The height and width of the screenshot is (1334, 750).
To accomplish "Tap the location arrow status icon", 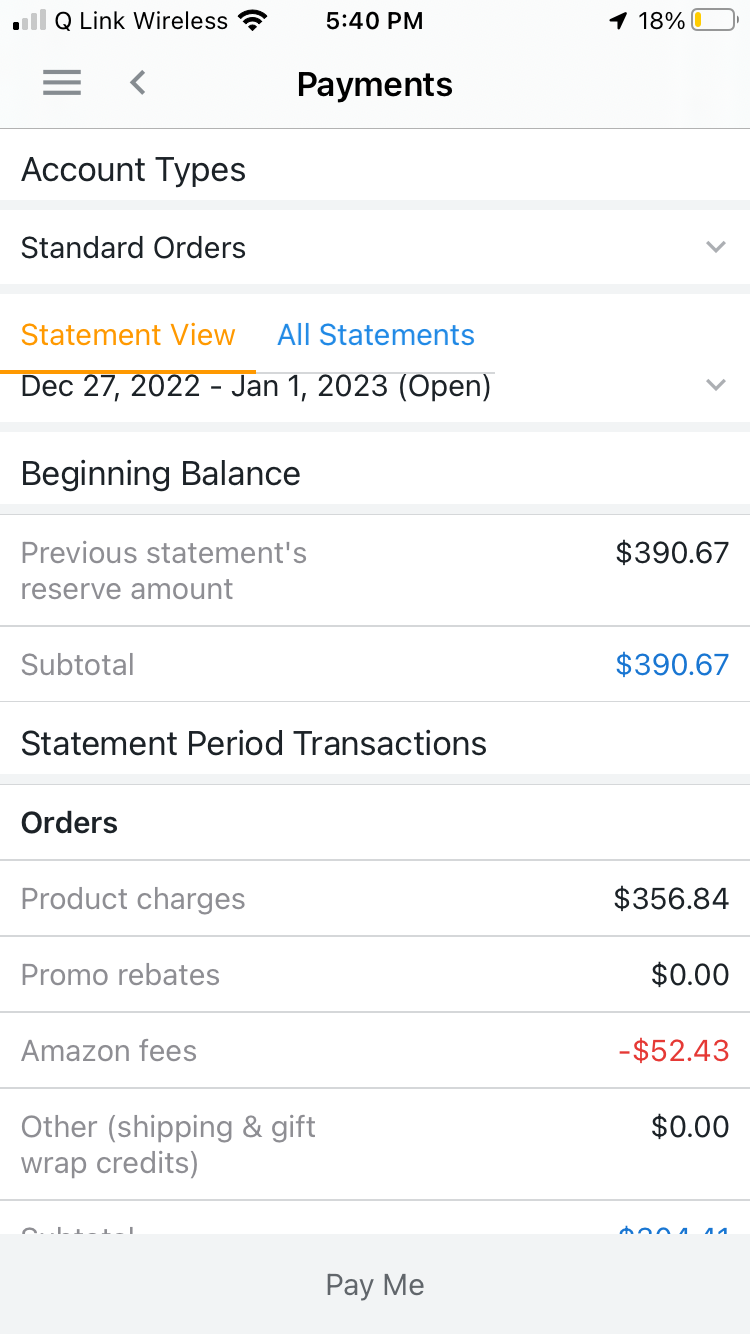I will 618,21.
